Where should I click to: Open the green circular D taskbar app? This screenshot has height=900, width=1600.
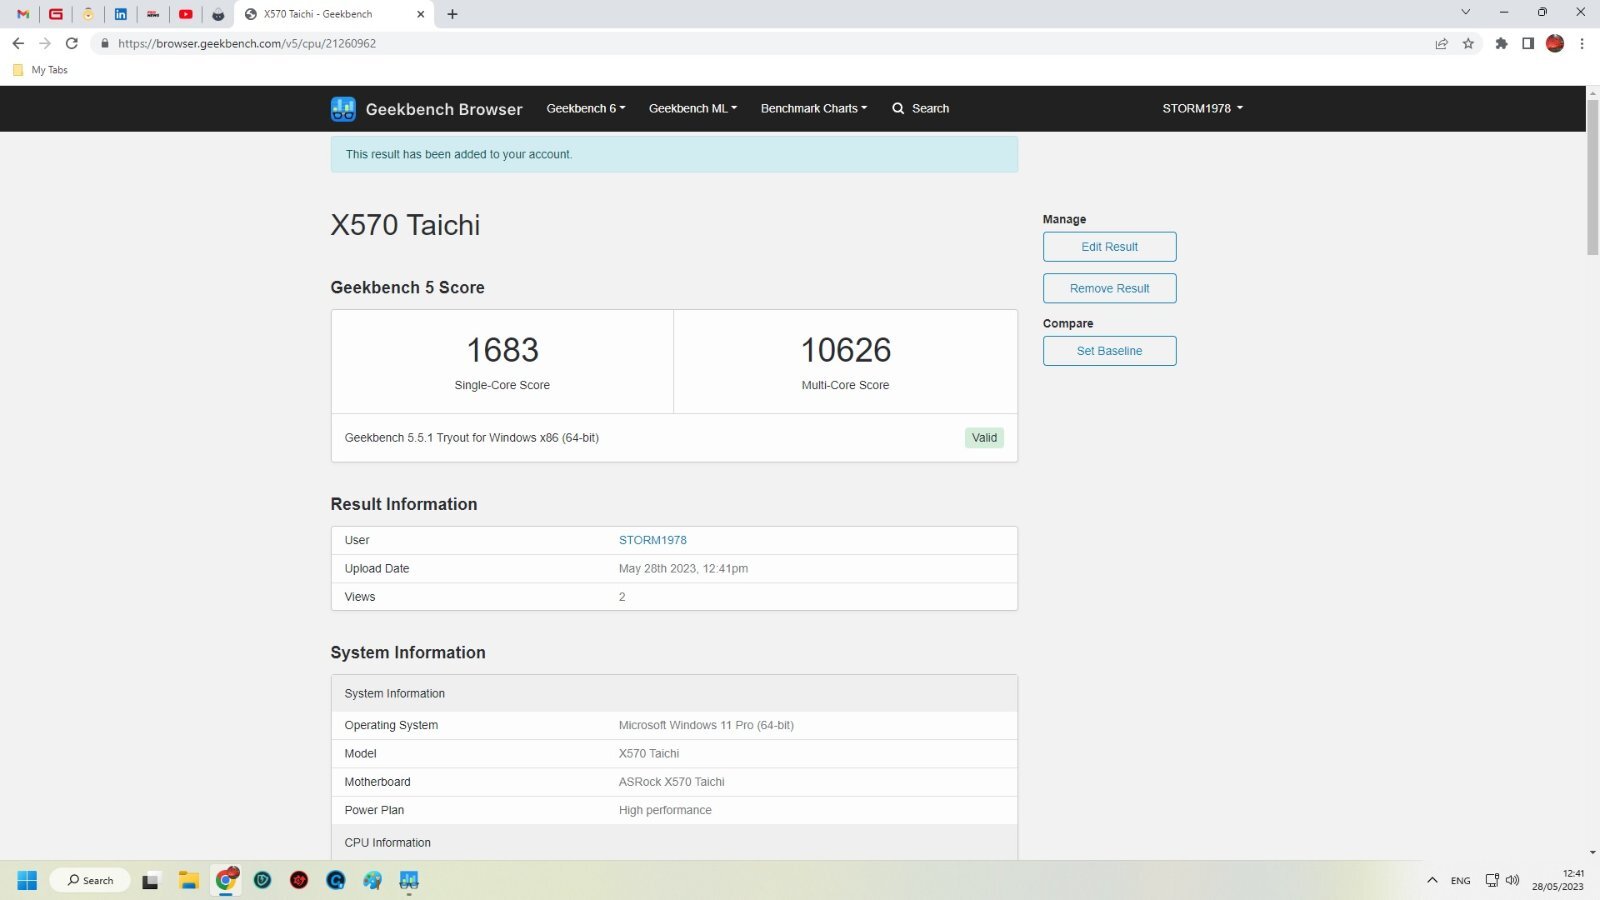pos(263,880)
